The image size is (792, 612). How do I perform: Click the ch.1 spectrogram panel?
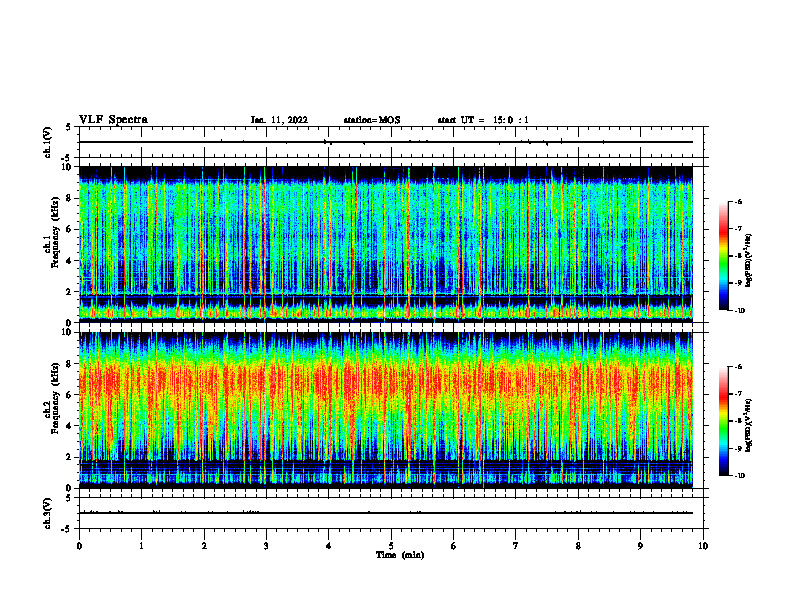coord(386,244)
